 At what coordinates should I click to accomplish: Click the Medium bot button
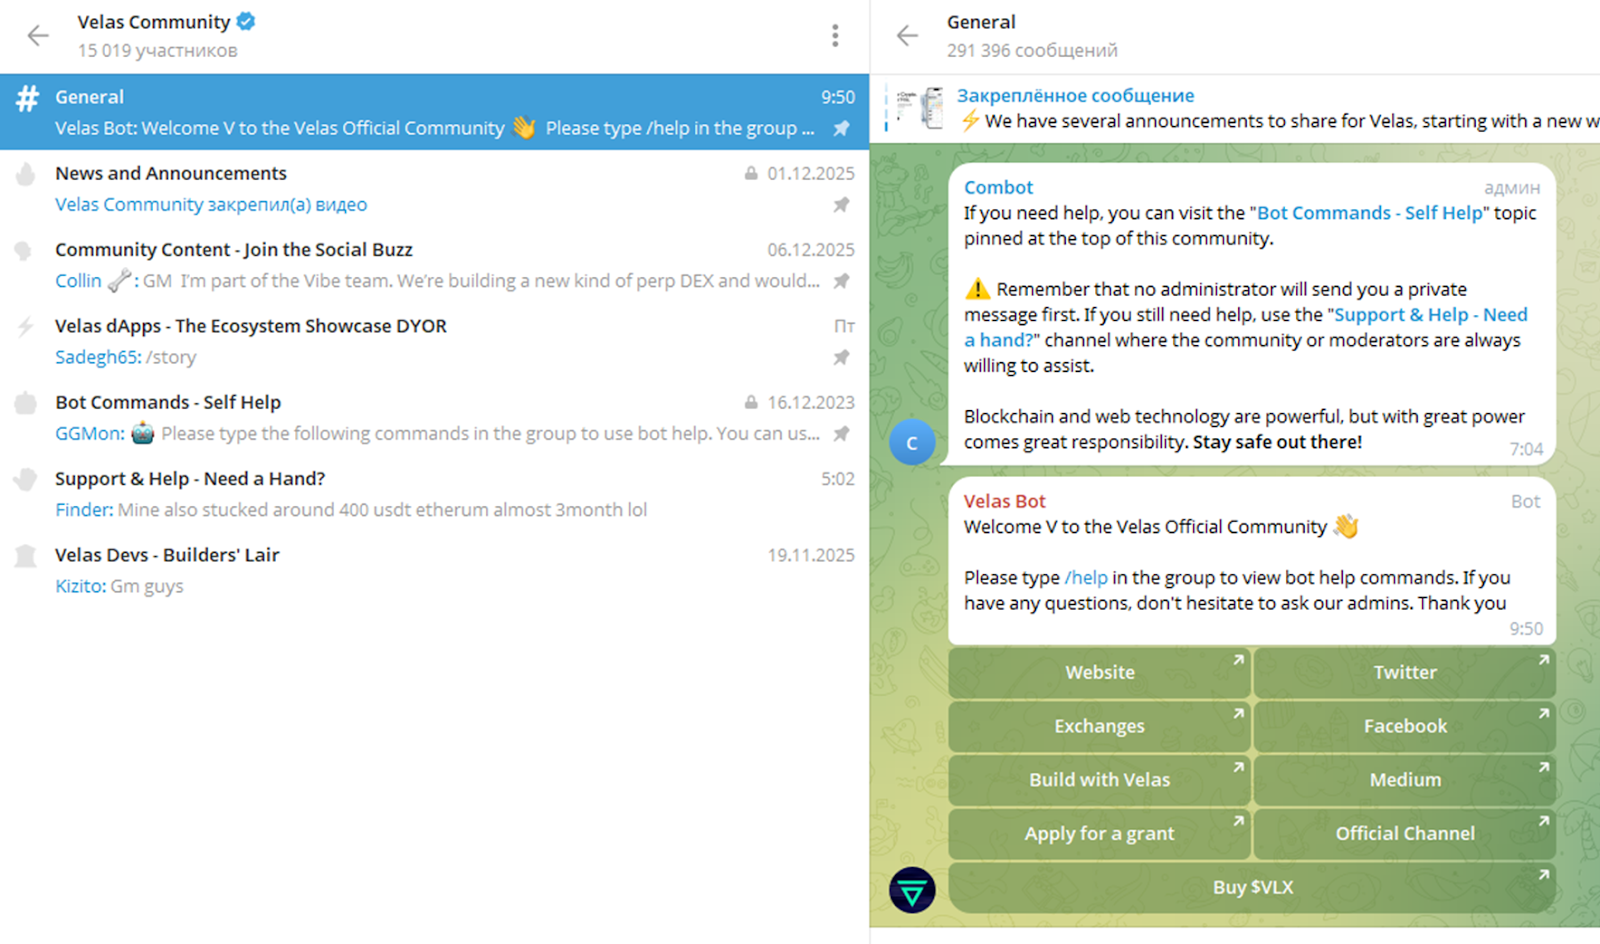1405,780
